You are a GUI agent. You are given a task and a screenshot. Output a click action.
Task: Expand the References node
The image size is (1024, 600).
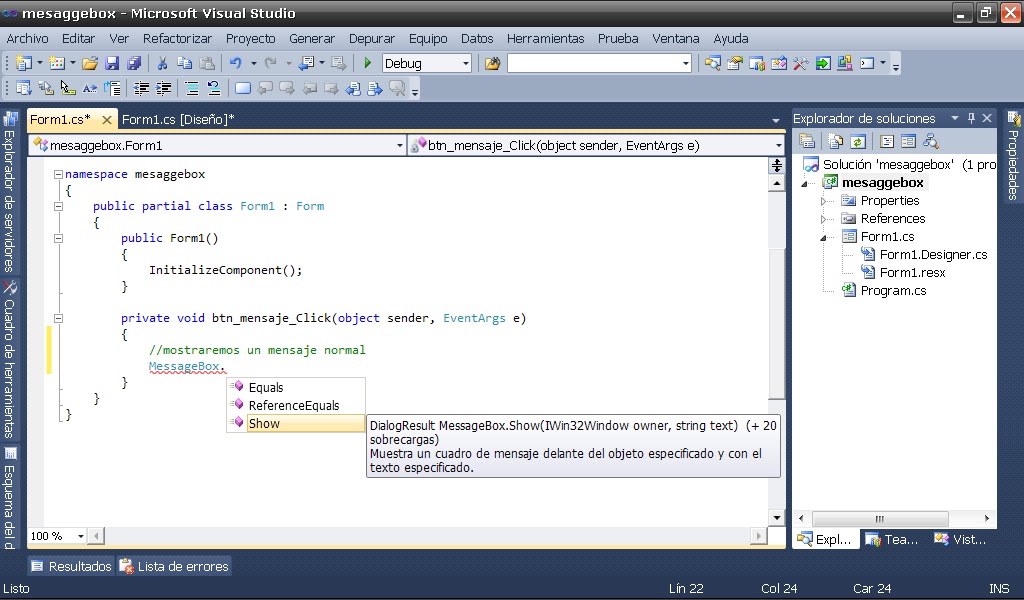pyautogui.click(x=824, y=218)
